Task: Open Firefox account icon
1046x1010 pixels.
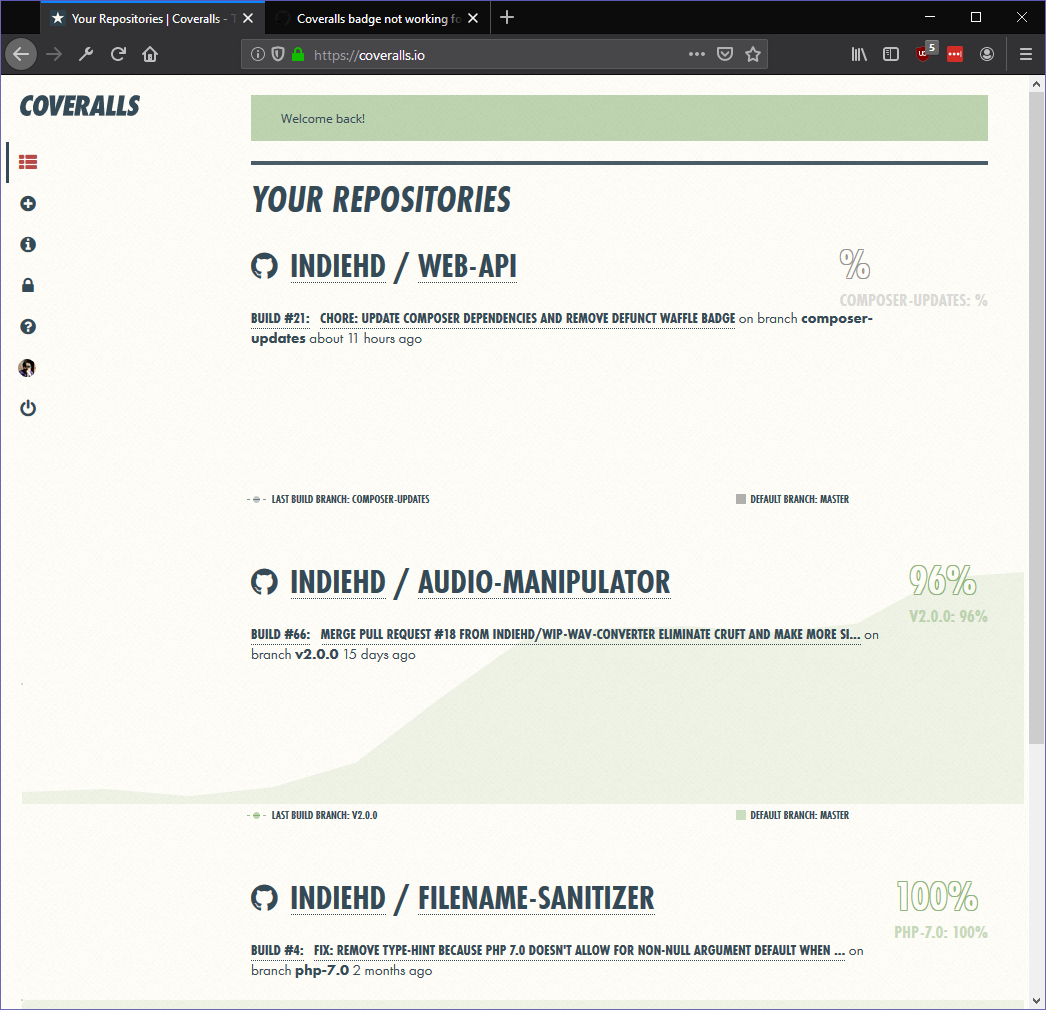Action: (987, 55)
